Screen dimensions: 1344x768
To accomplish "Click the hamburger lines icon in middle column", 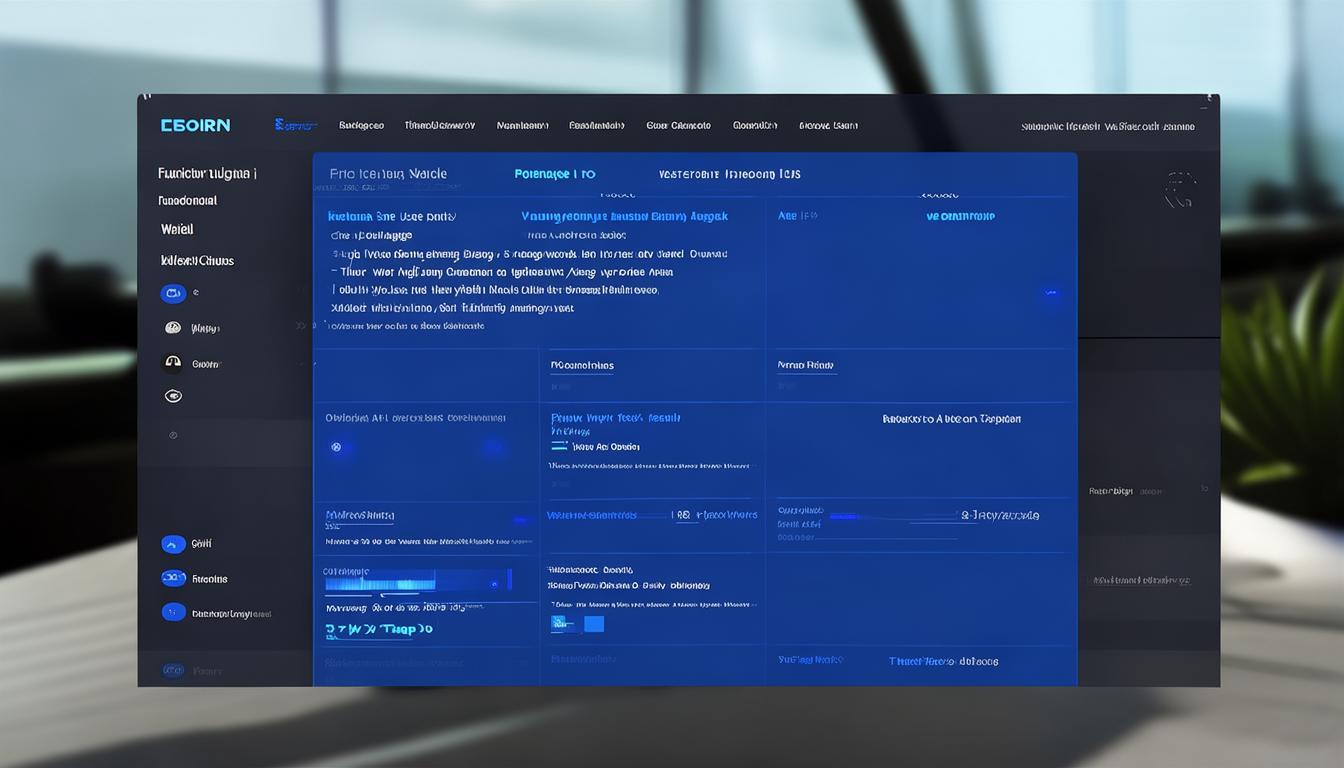I will pyautogui.click(x=559, y=446).
